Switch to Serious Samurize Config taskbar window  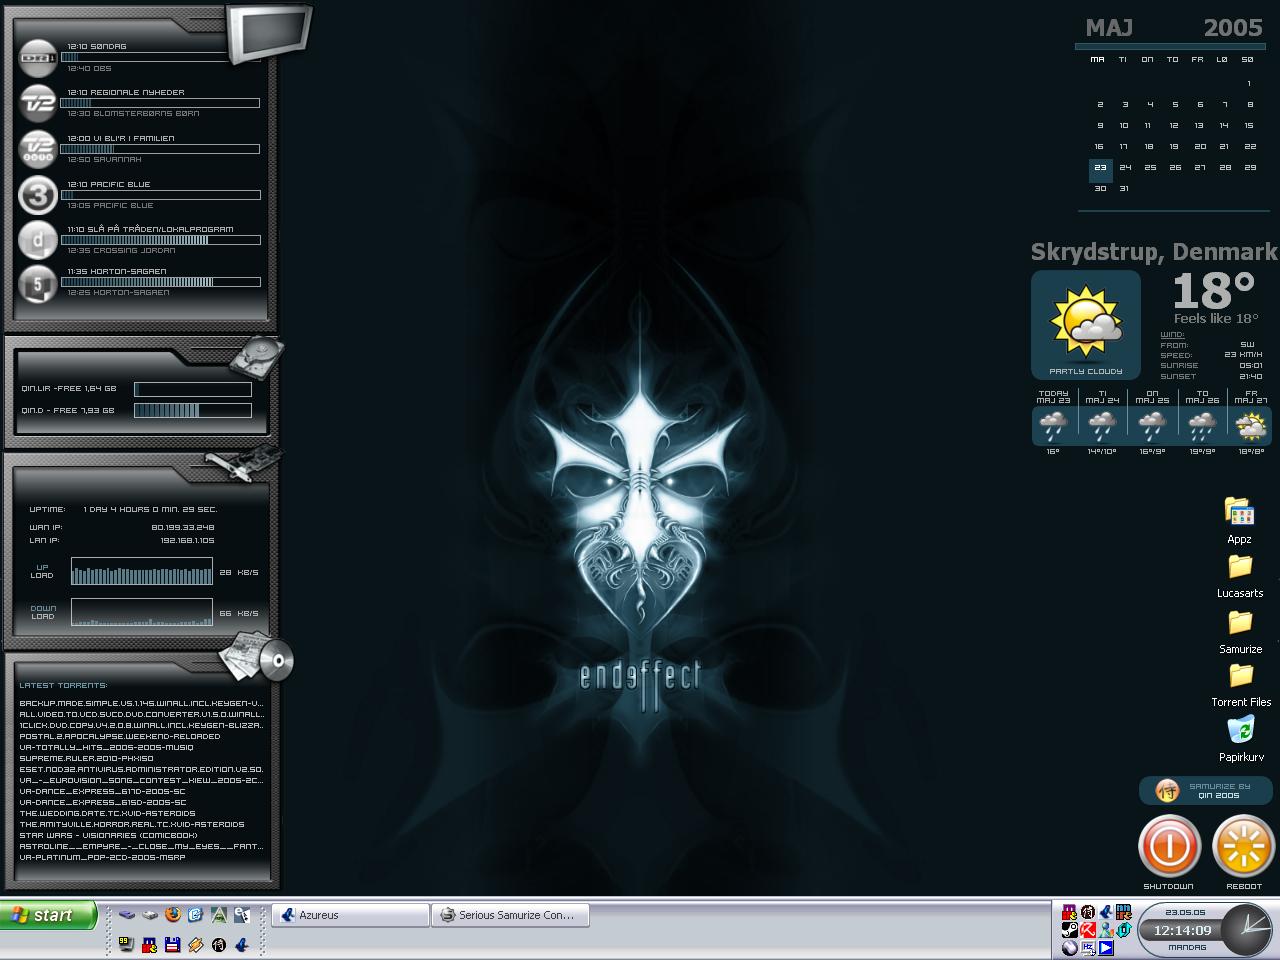click(x=510, y=915)
